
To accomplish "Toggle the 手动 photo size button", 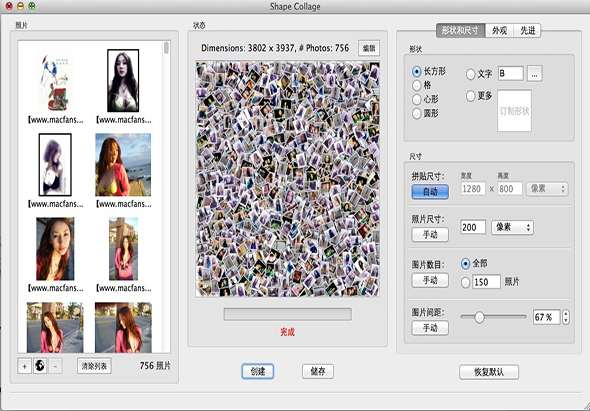I will click(430, 235).
